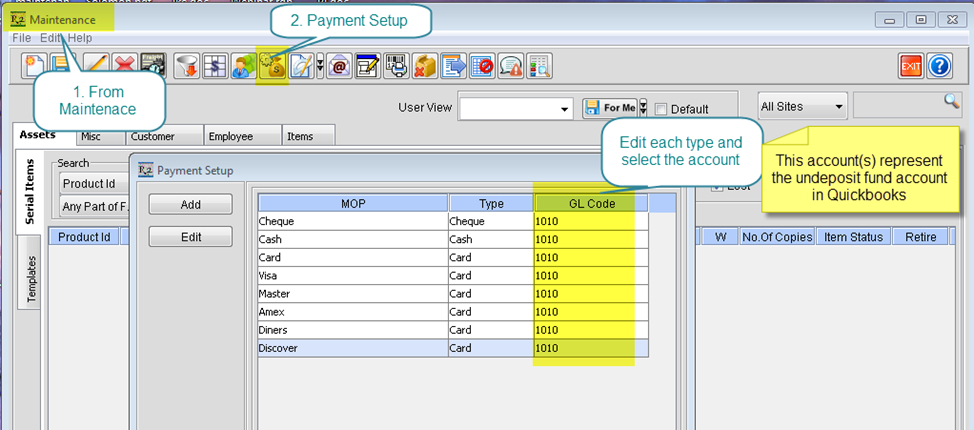Enable the Default checkbox
Image resolution: width=974 pixels, height=430 pixels.
pyautogui.click(x=660, y=109)
